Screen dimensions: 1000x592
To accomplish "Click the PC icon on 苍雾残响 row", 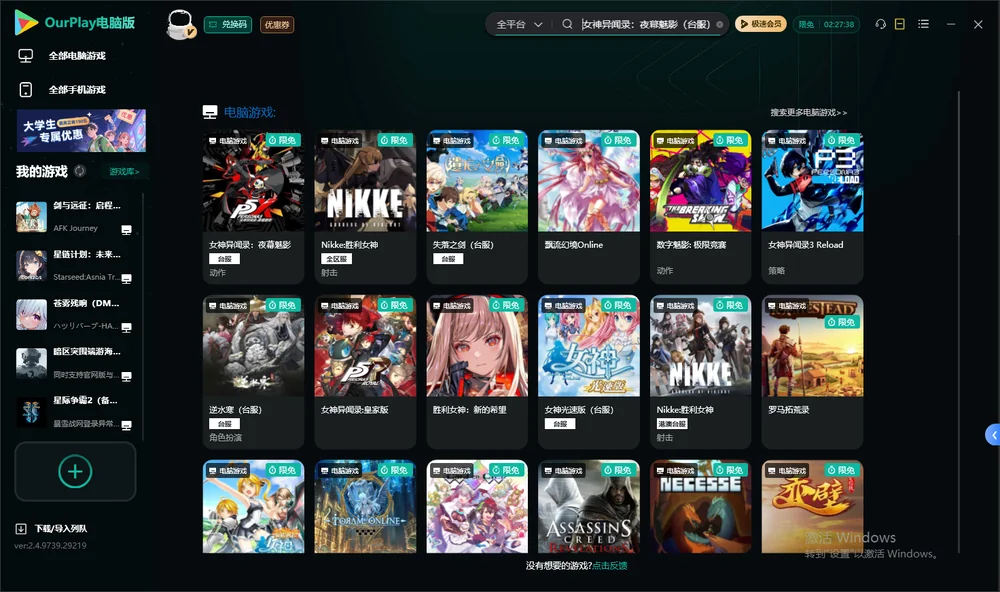I will click(x=126, y=328).
